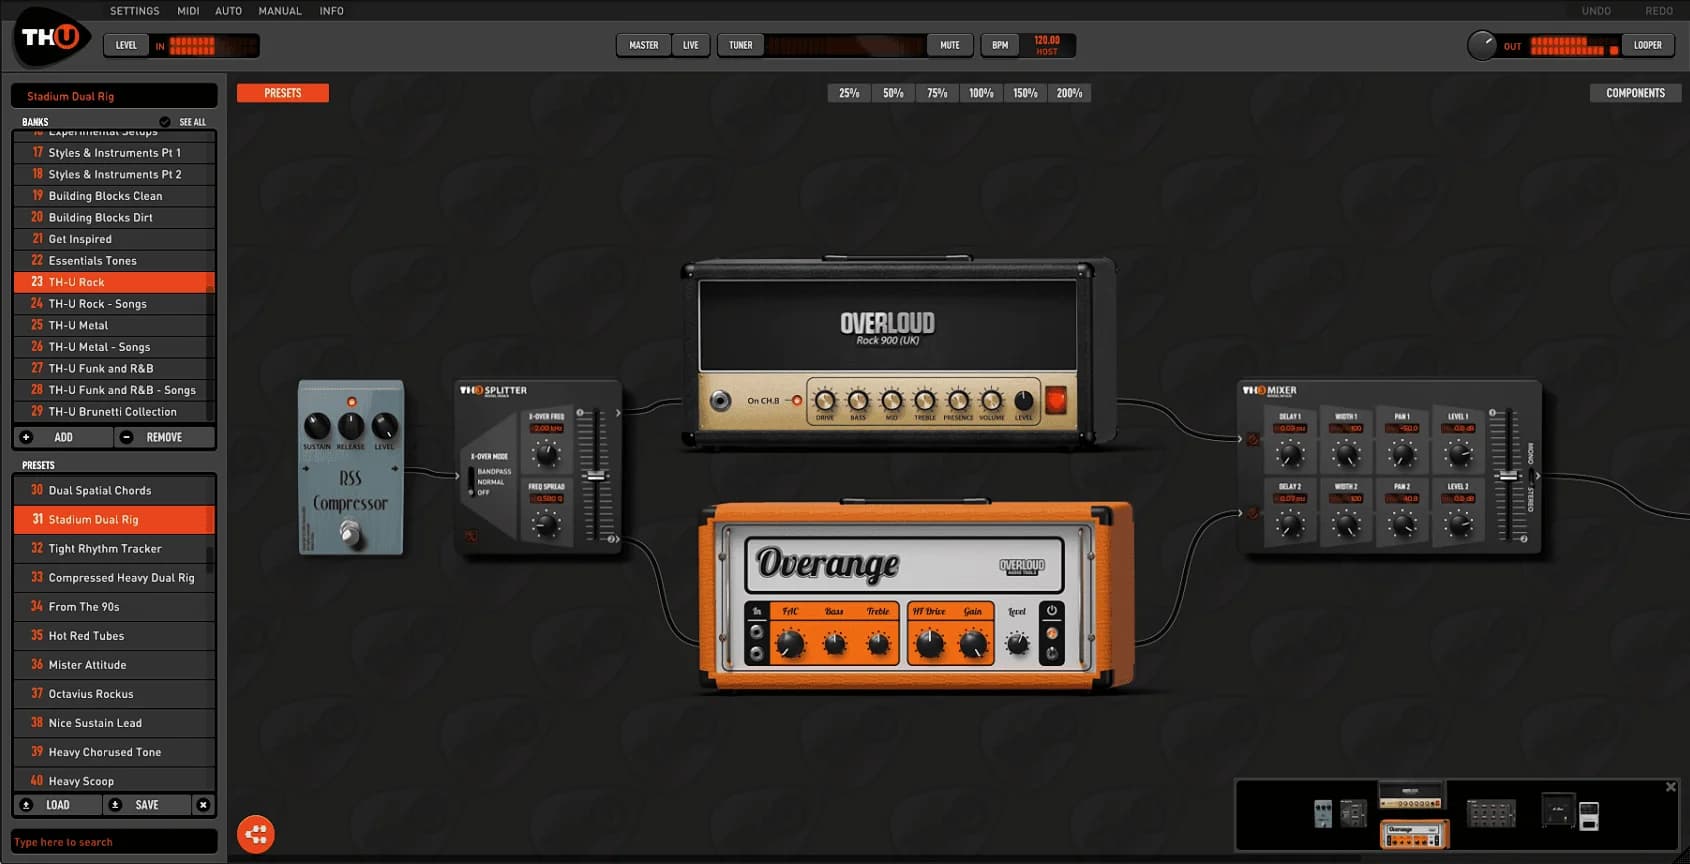Click the Mixer PAN 2 knob

pyautogui.click(x=1402, y=523)
